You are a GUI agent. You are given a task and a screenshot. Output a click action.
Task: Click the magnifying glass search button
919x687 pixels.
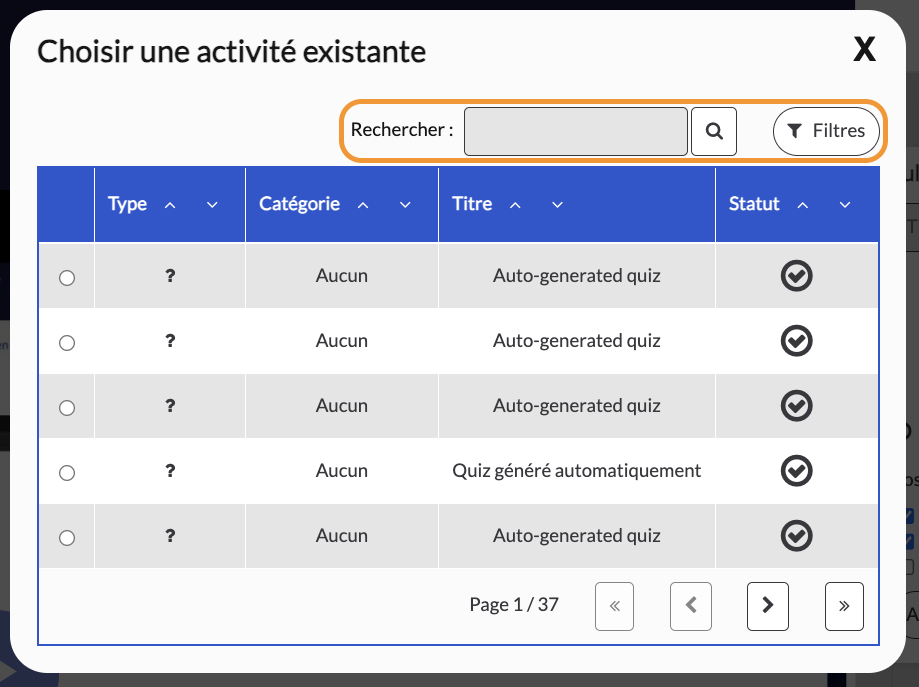point(713,131)
